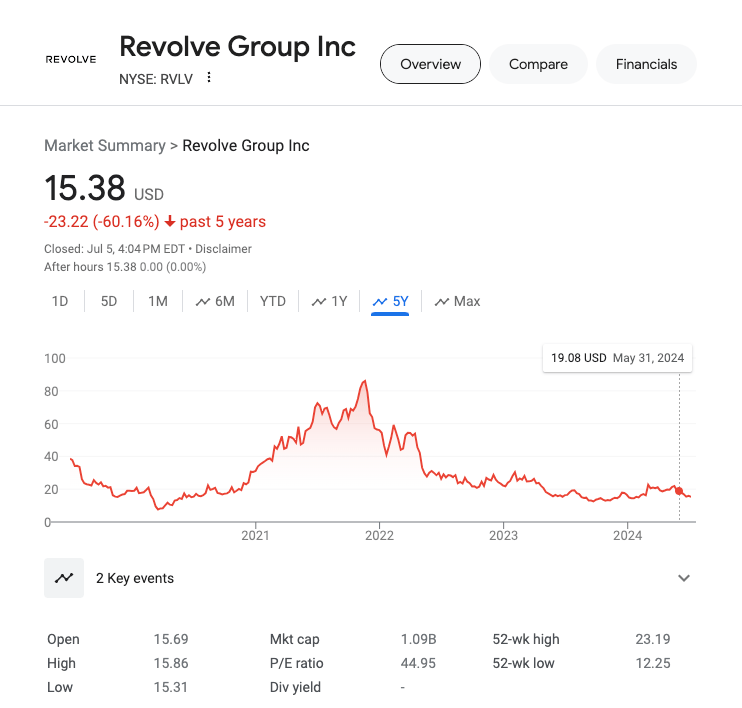
Task: Select the 1M time range
Action: [x=158, y=301]
